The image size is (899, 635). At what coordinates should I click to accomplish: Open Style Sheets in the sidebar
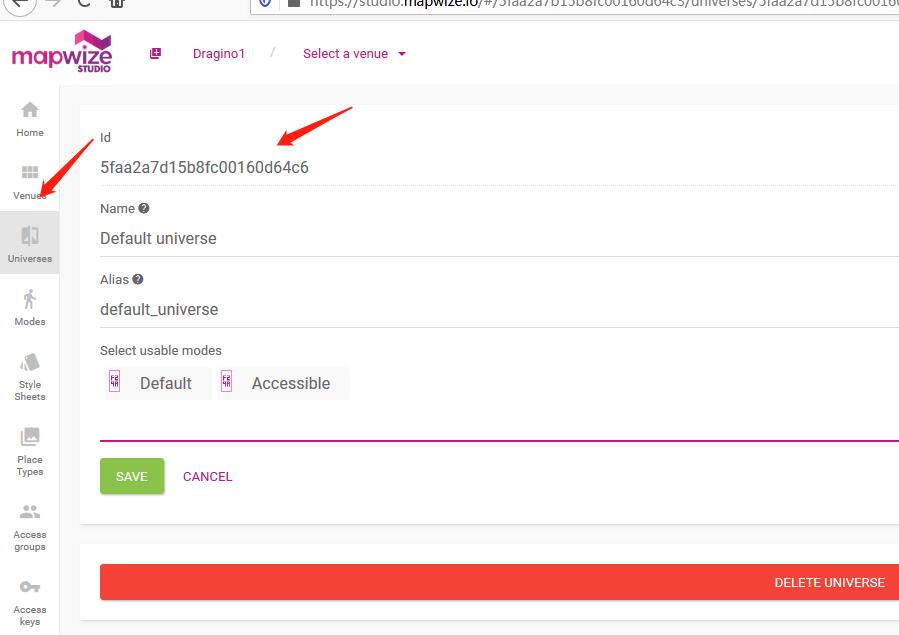30,377
